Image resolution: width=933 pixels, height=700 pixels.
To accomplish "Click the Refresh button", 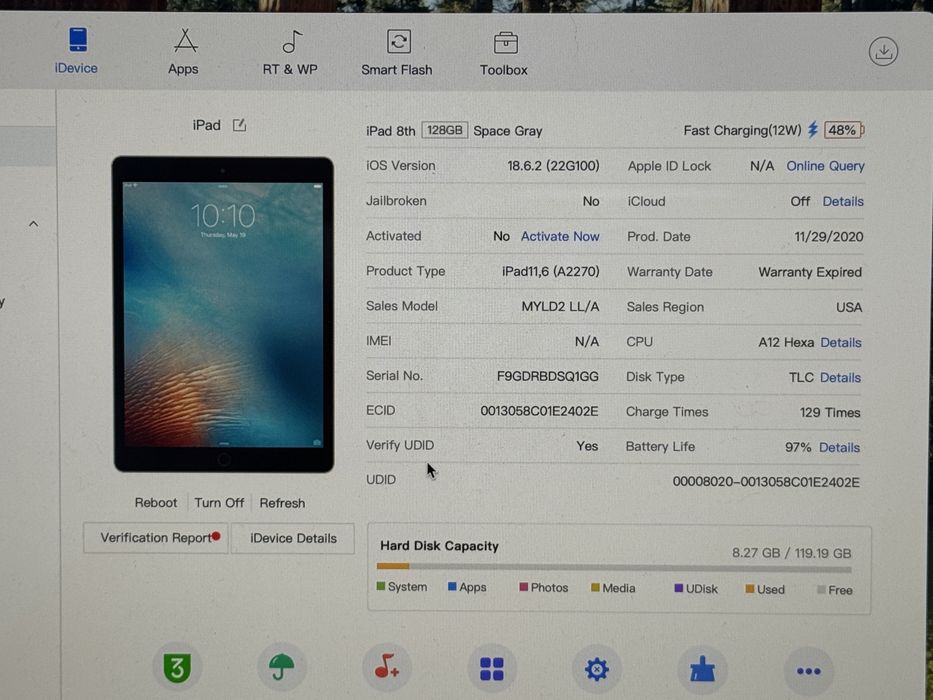I will coord(282,503).
